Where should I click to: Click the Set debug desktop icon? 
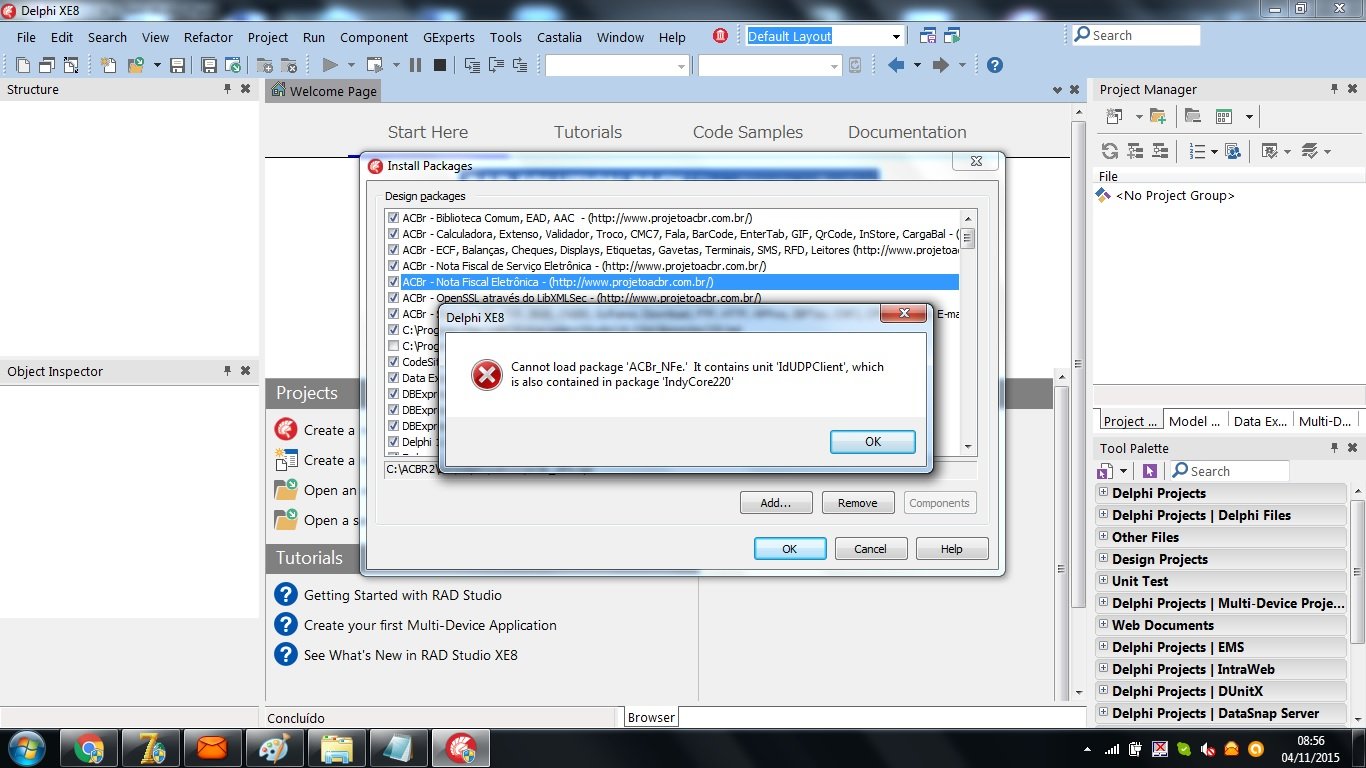click(951, 36)
